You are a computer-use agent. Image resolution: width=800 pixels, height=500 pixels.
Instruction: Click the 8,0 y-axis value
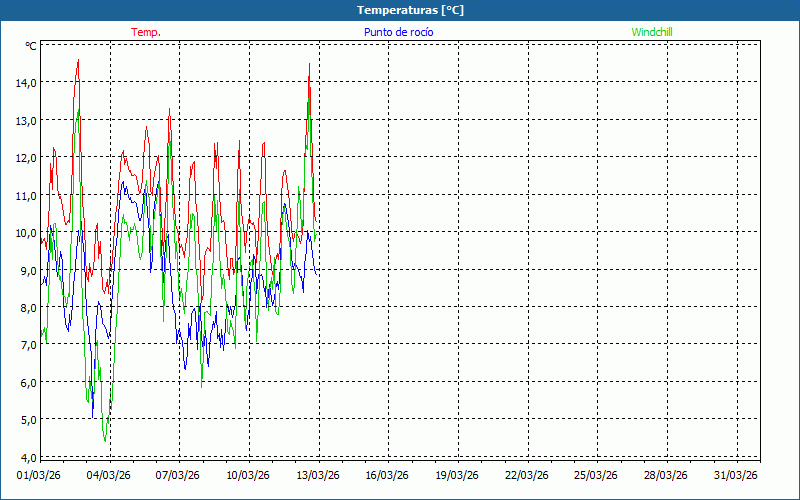point(26,308)
